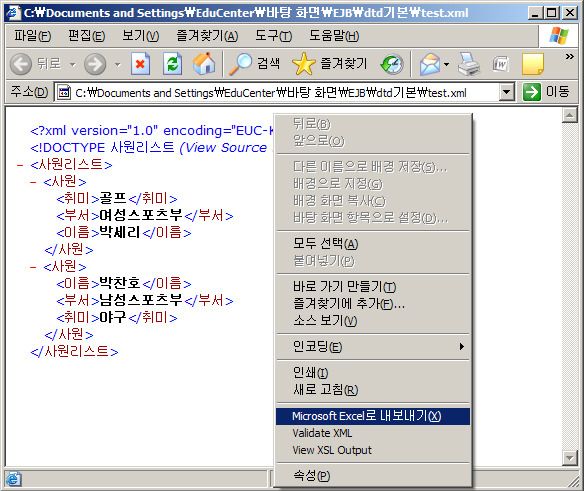Click the text 박세리
This screenshot has width=584, height=491.
(x=120, y=233)
